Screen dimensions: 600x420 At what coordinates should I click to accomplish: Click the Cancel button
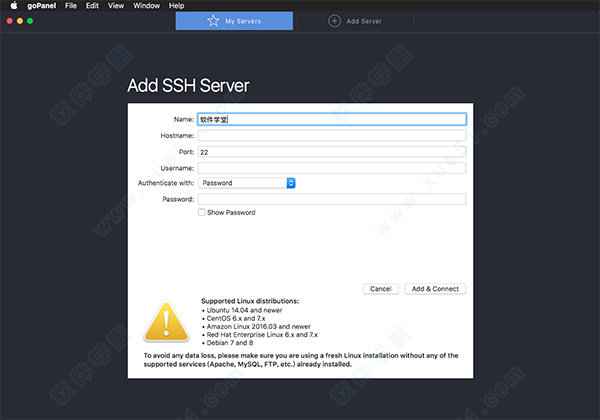coord(381,289)
